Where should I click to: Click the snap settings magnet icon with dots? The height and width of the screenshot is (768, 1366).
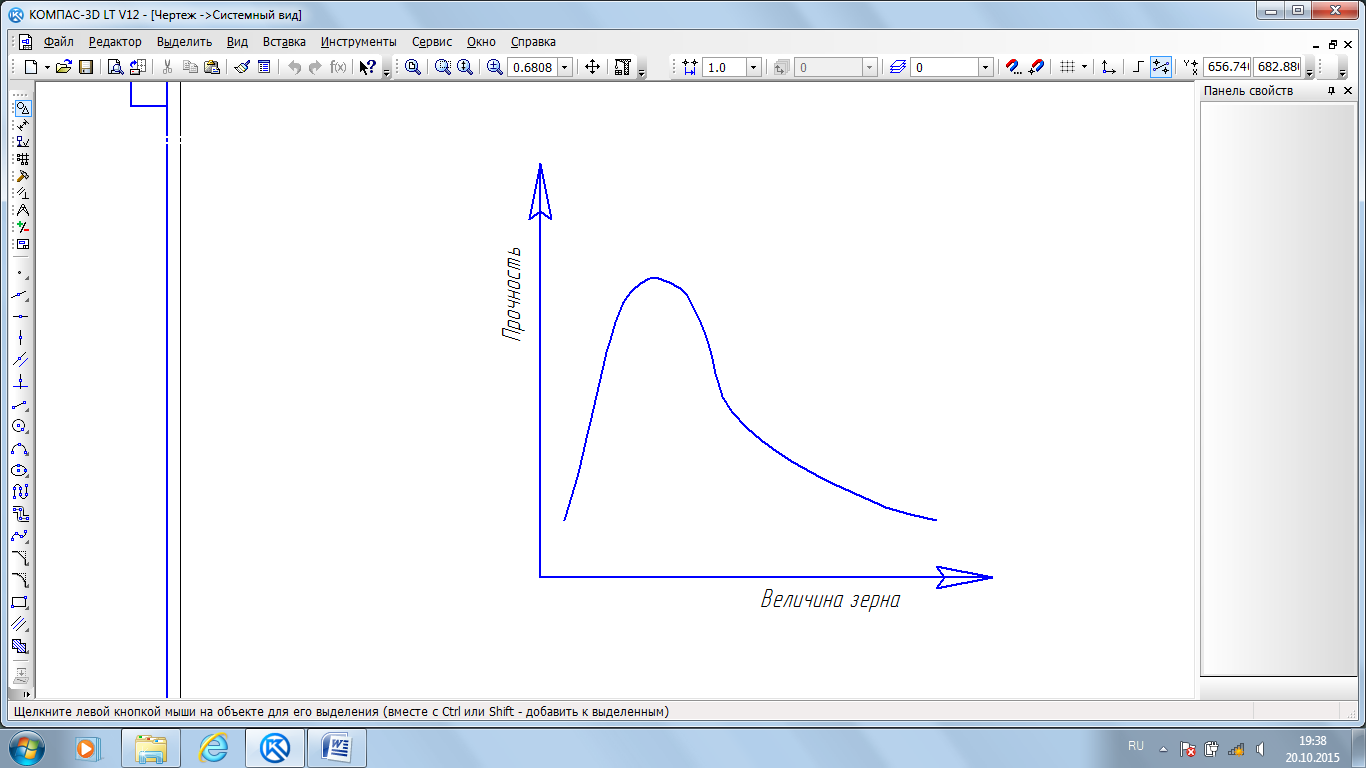(1013, 67)
